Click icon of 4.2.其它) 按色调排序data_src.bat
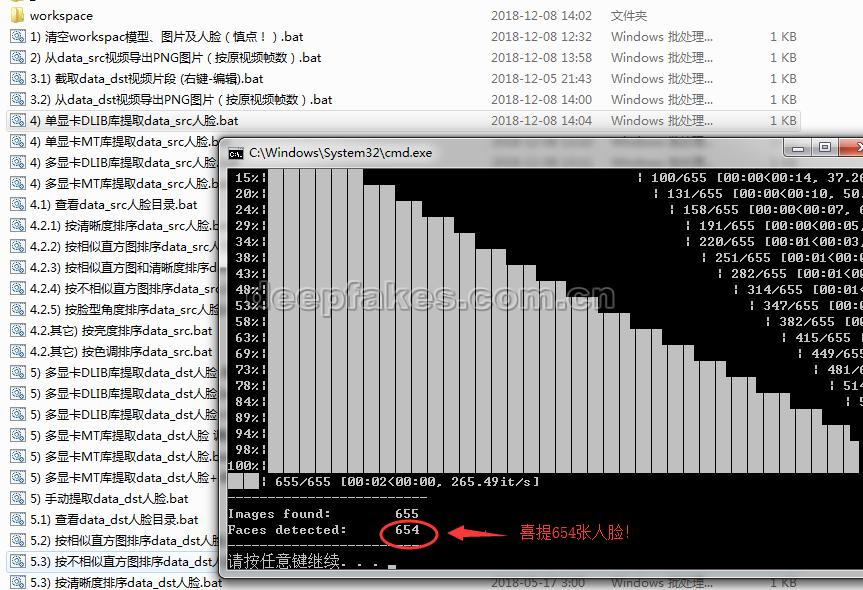Viewport: 863px width, 590px height. coord(18,351)
